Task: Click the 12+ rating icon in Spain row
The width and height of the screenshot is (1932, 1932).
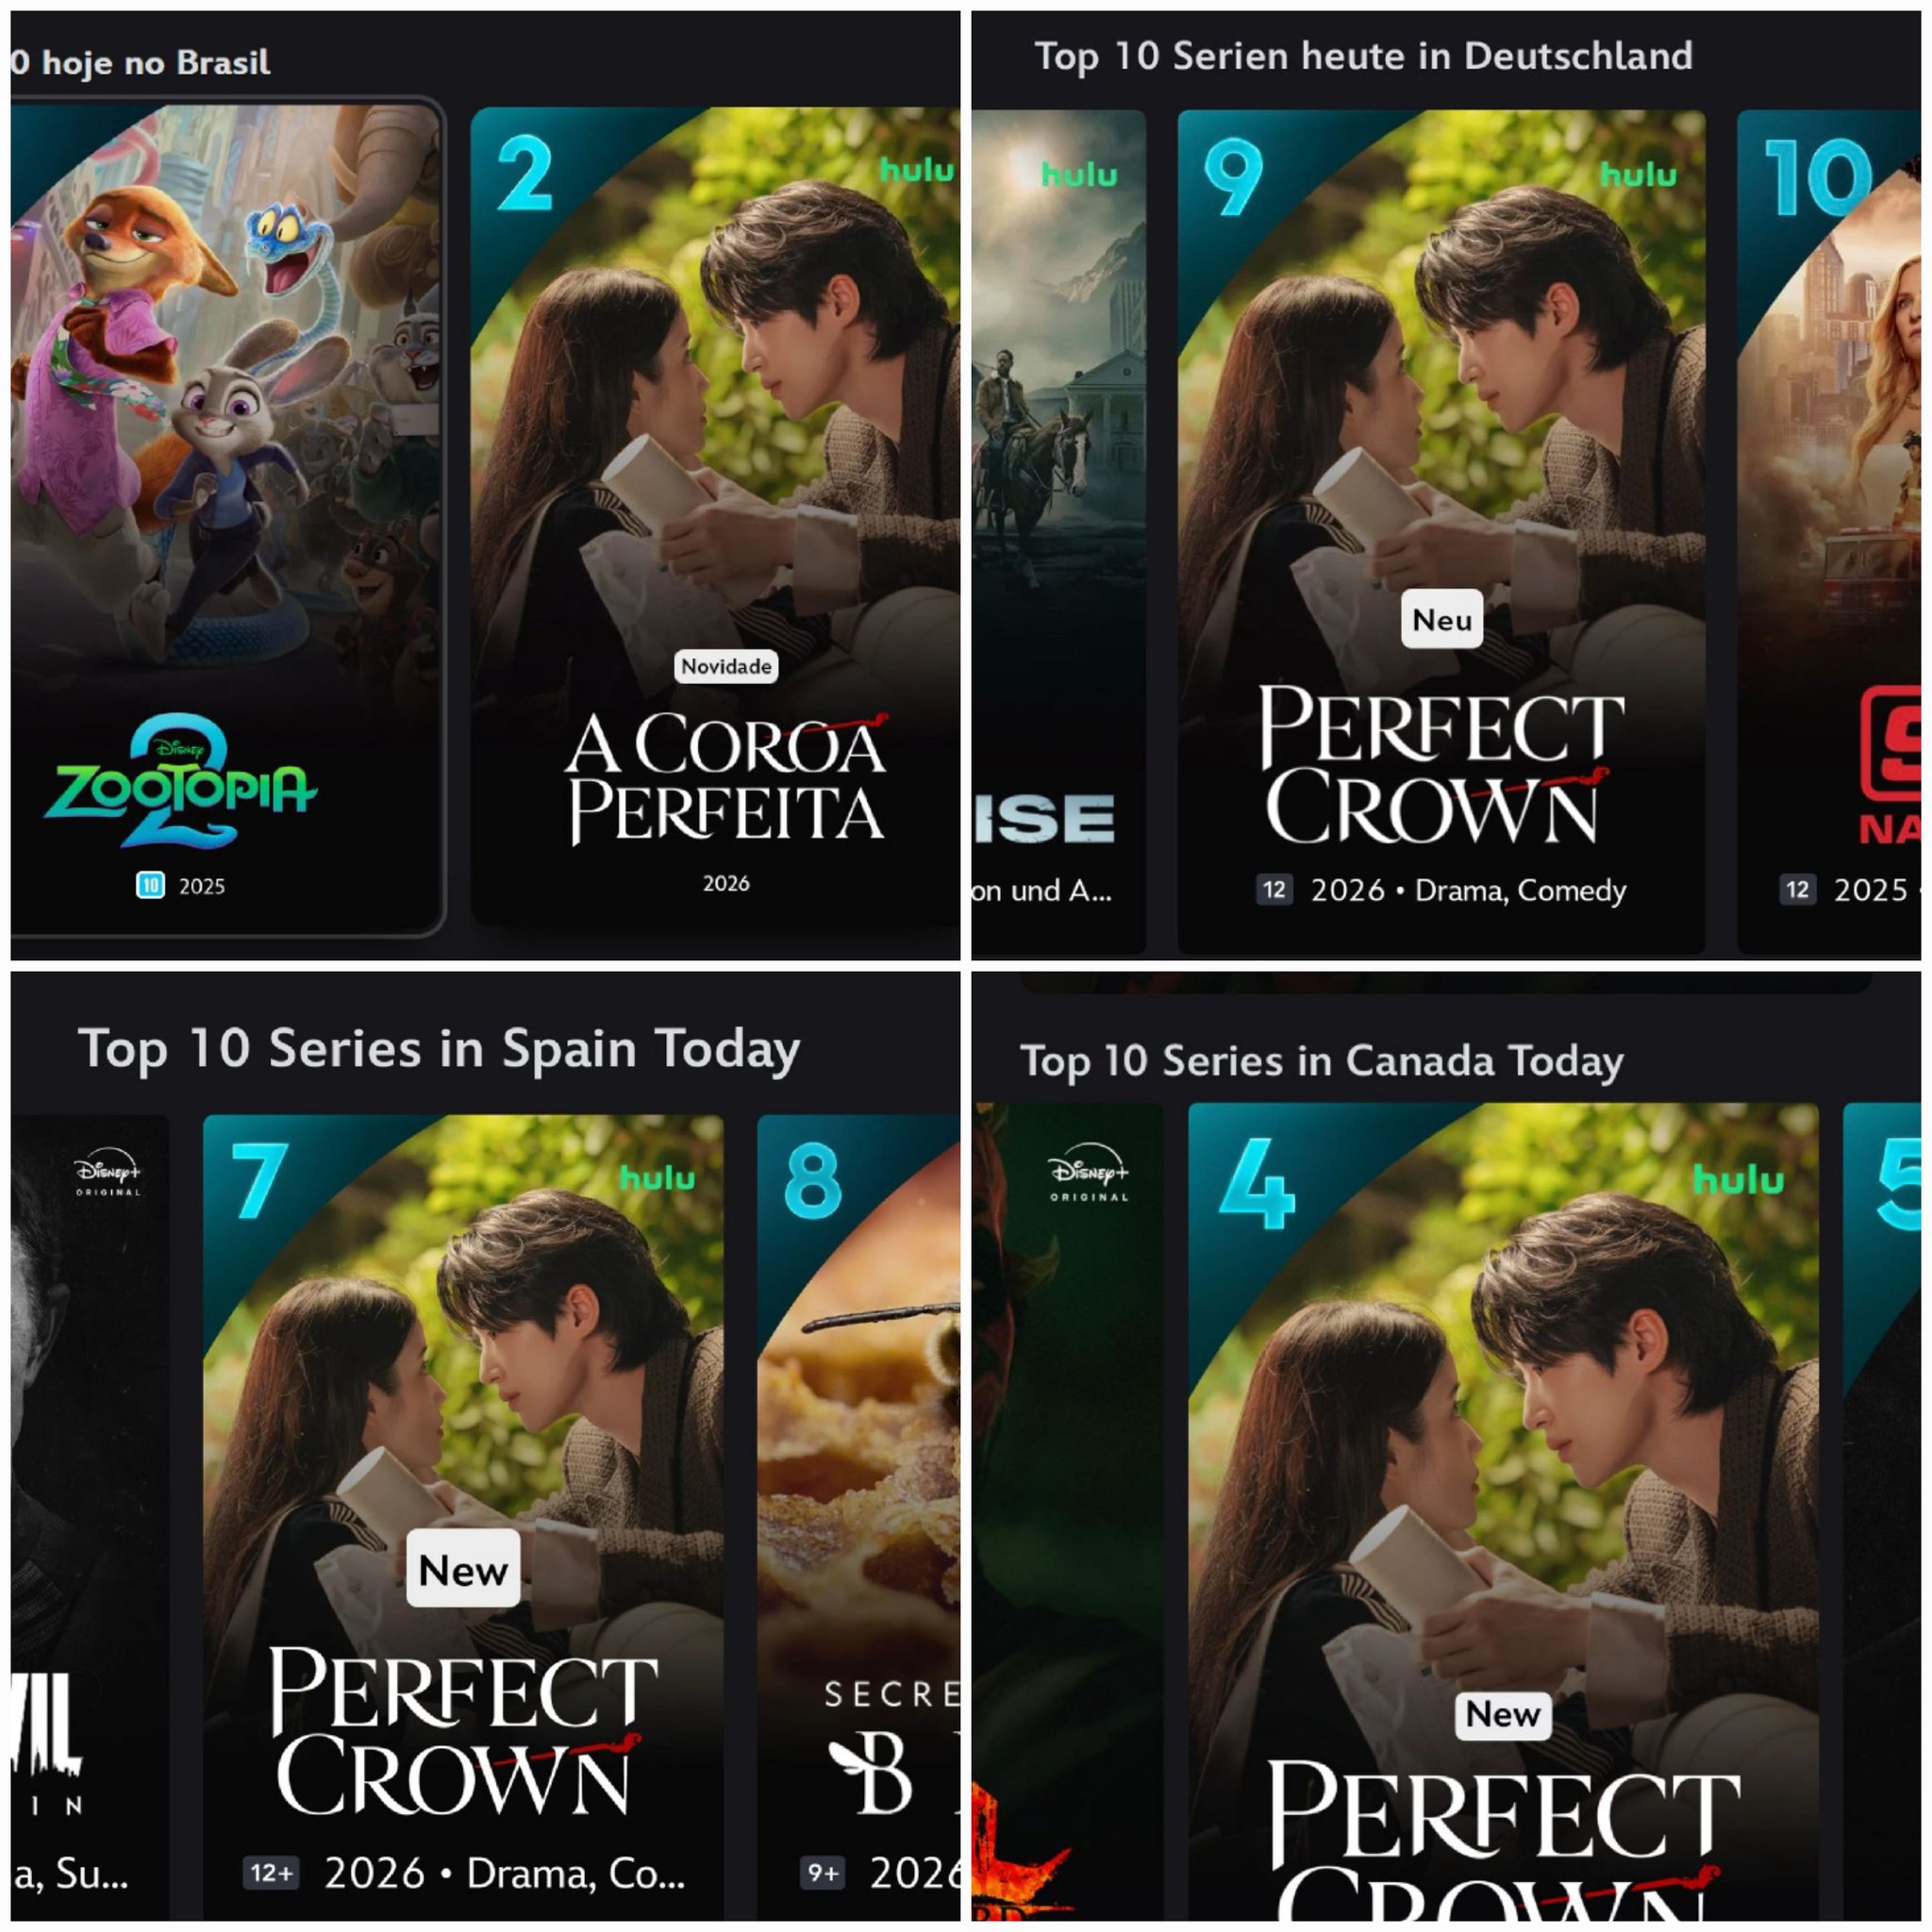Action: click(271, 1873)
